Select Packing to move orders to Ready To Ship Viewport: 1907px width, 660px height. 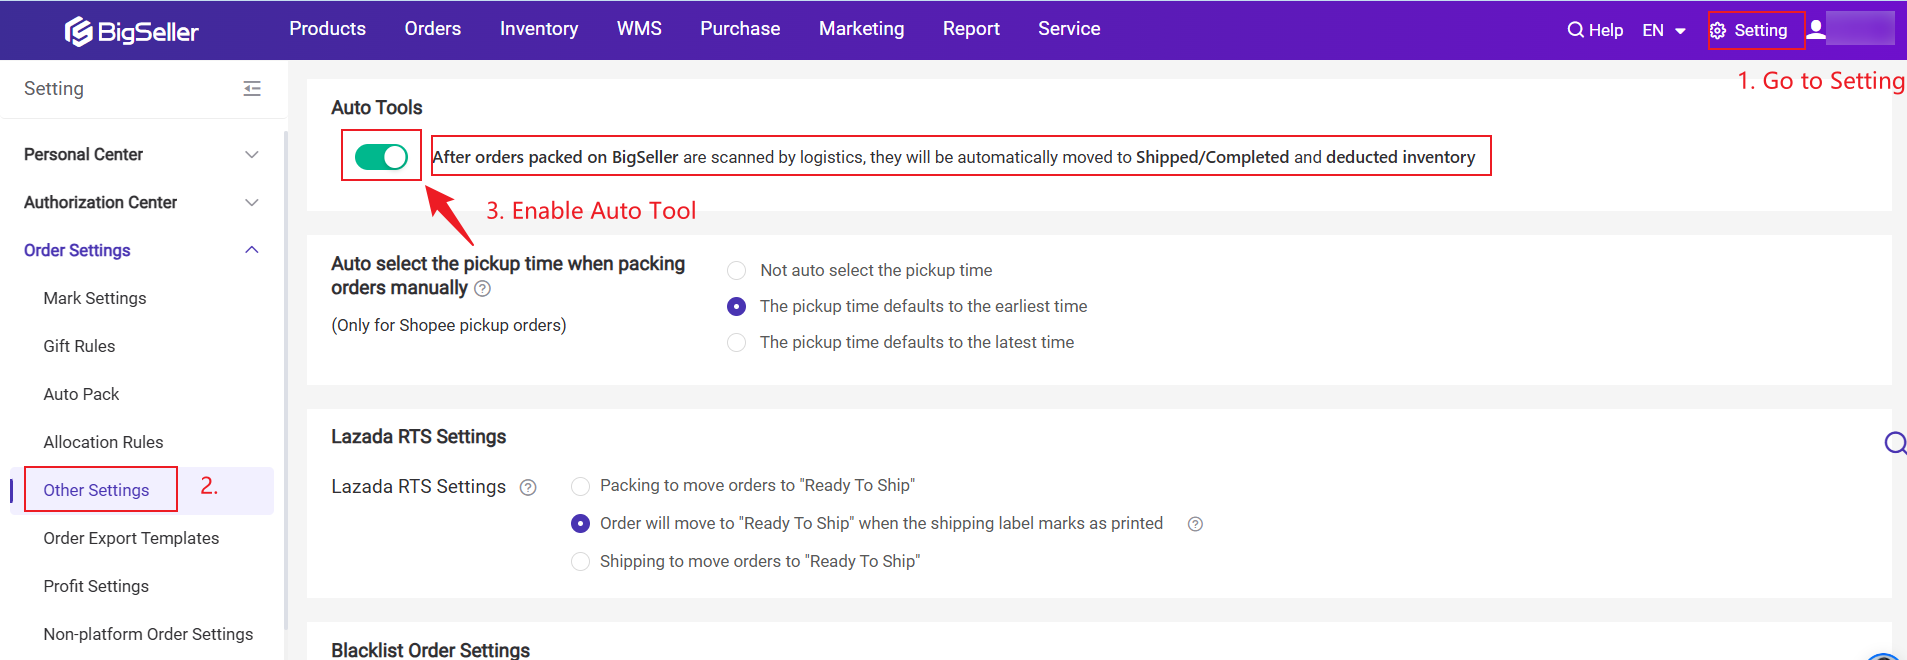[580, 486]
